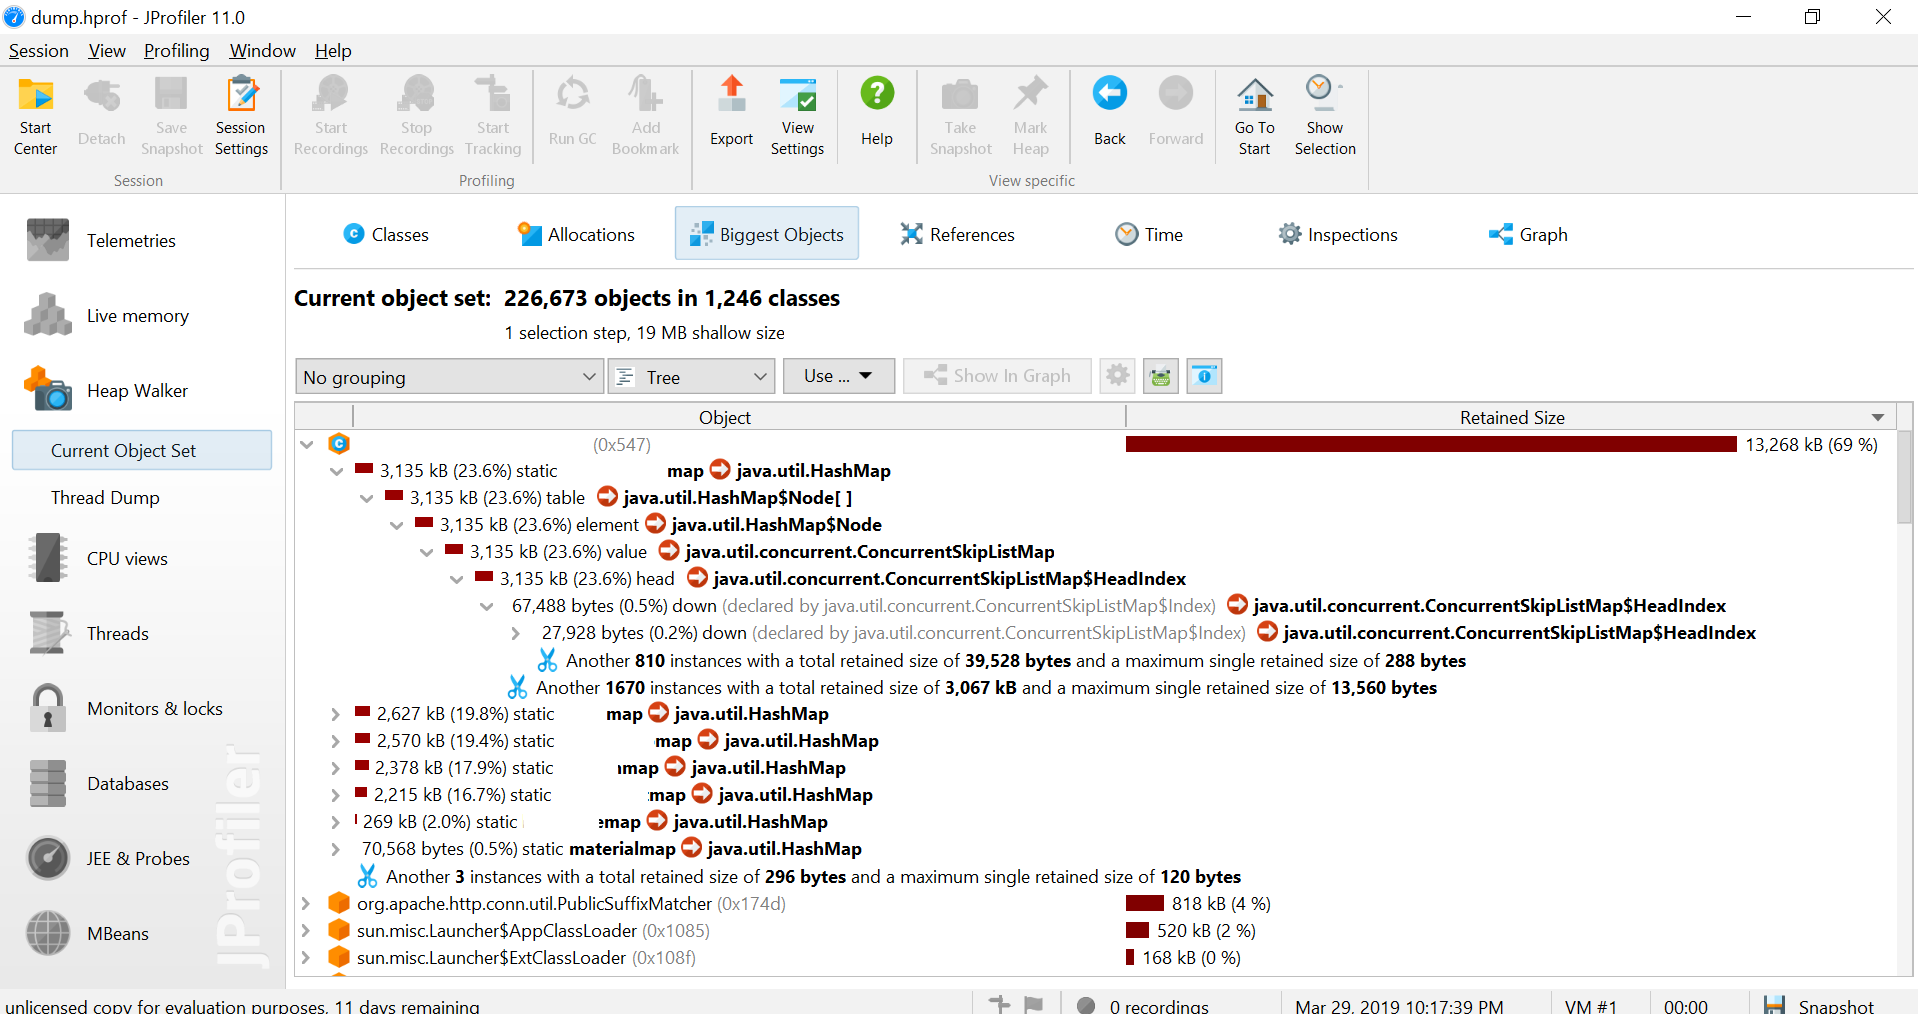Open Session Settings
This screenshot has height=1014, width=1918.
(241, 116)
